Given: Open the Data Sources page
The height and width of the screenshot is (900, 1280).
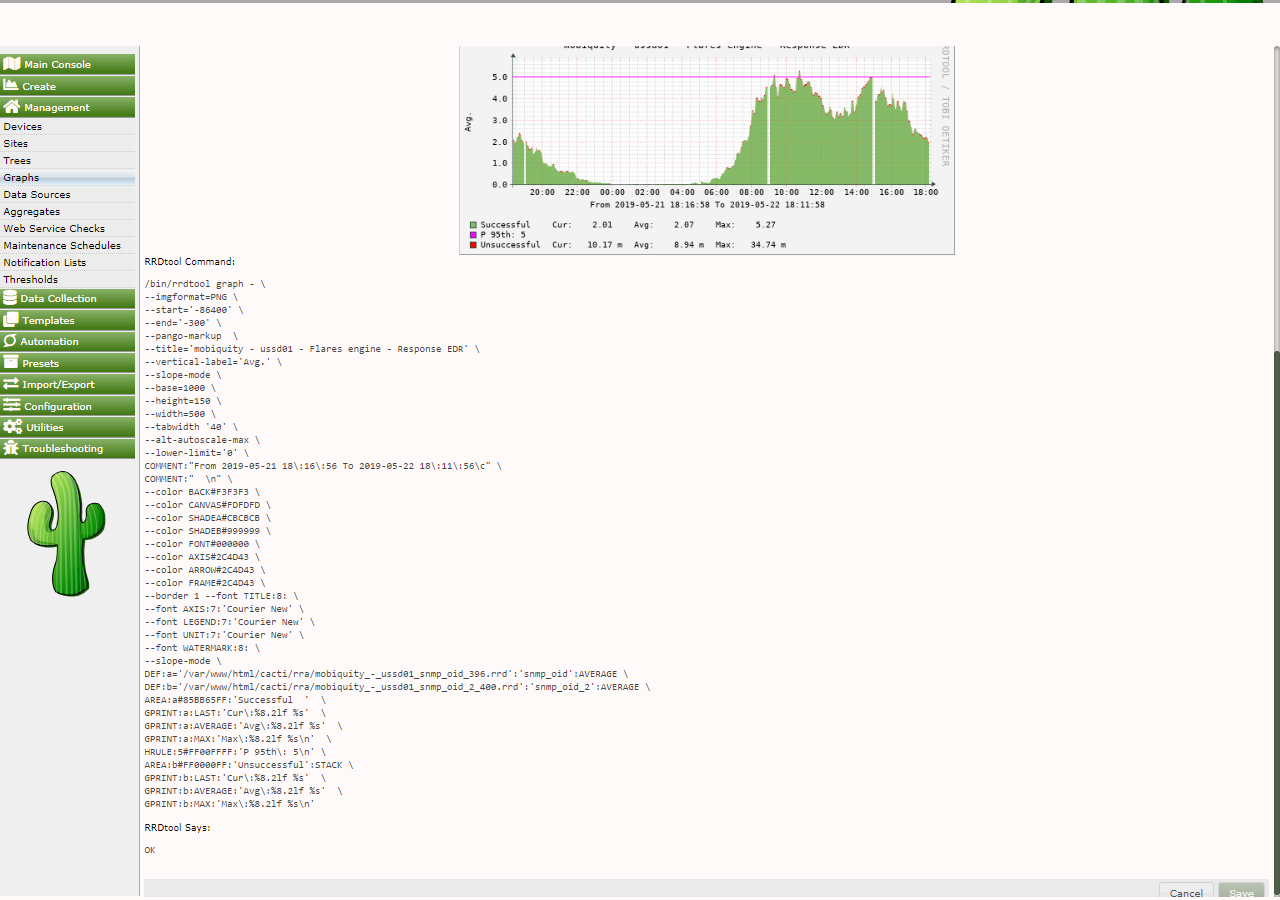Looking at the screenshot, I should (x=36, y=194).
